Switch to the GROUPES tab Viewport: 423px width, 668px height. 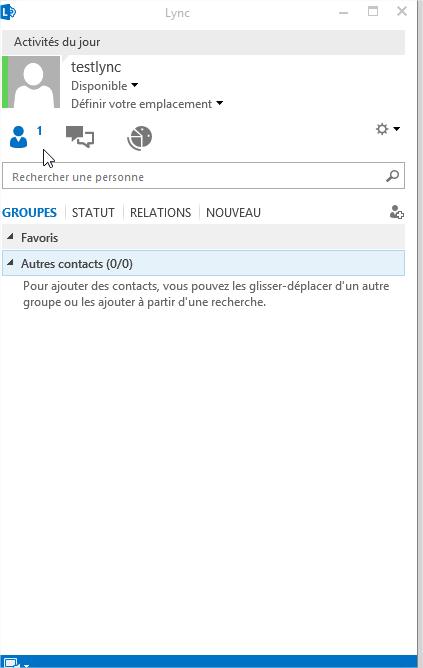29,212
